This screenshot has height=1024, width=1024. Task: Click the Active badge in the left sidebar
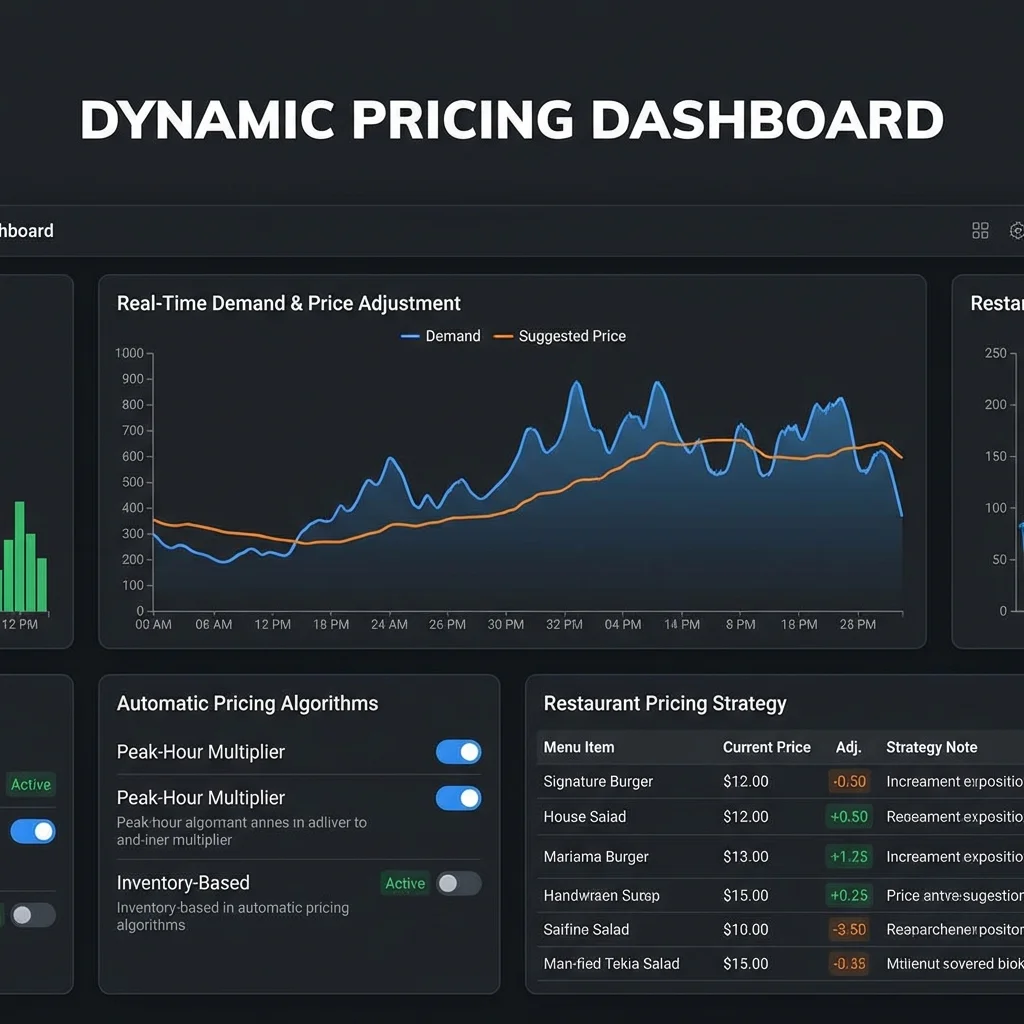30,785
